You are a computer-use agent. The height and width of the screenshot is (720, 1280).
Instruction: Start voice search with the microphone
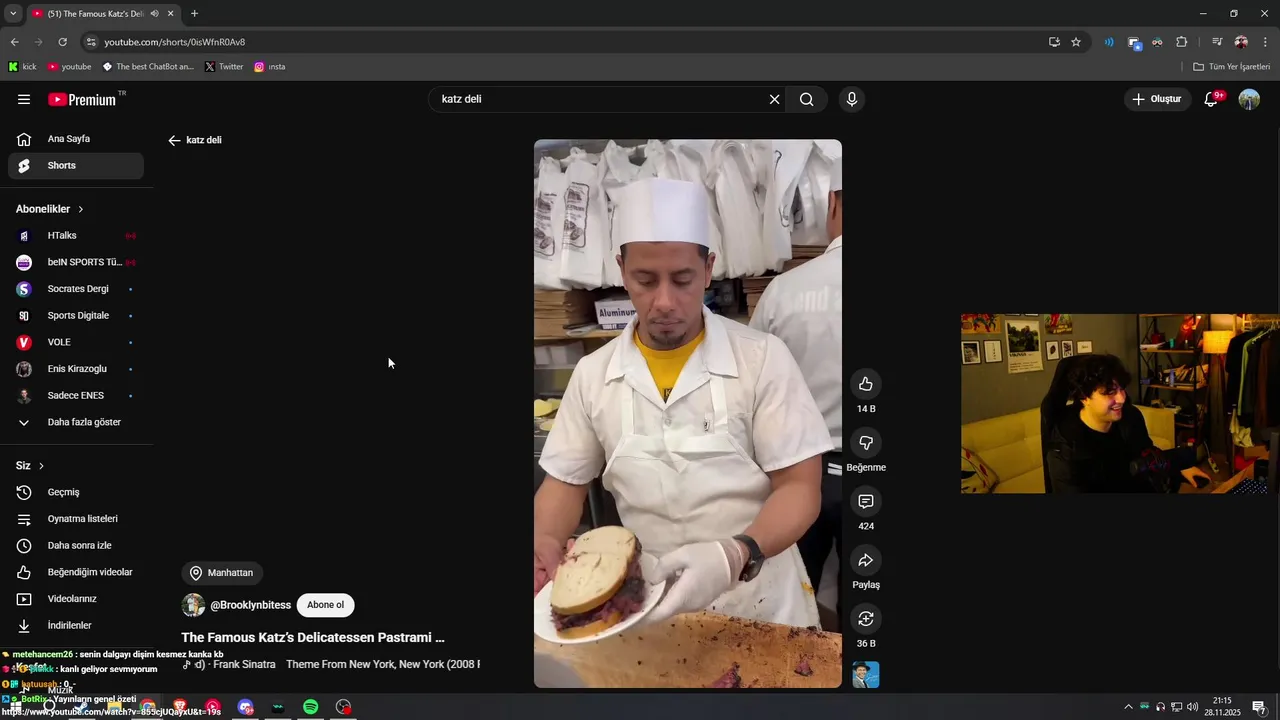pyautogui.click(x=852, y=99)
